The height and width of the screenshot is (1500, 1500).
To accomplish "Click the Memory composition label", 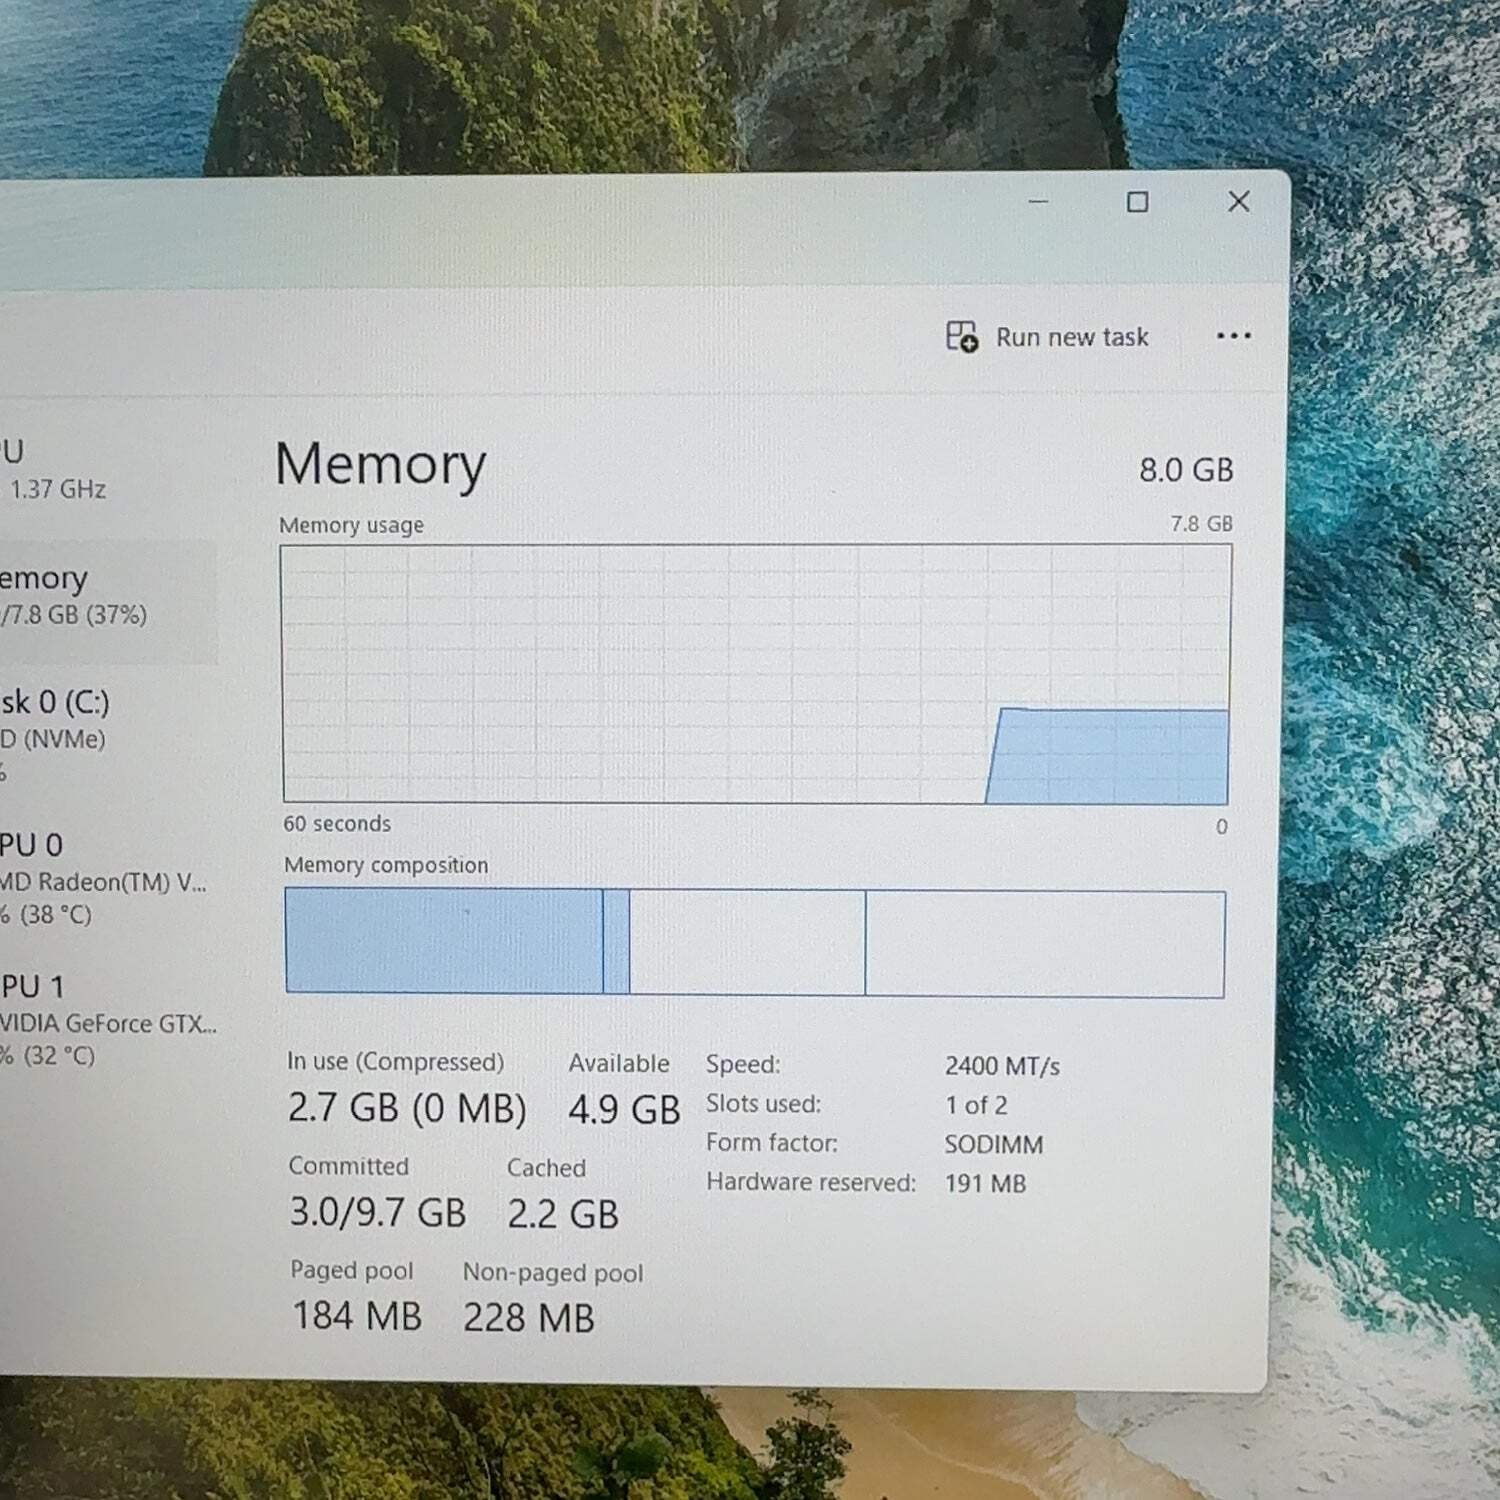I will pos(386,865).
